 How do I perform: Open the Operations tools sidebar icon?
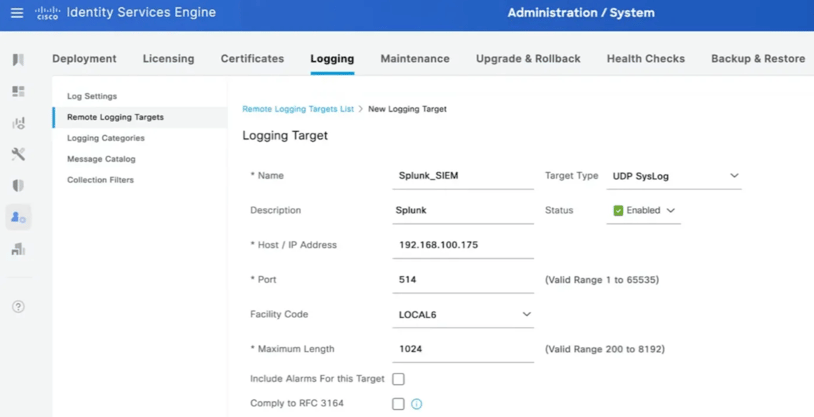coord(18,154)
